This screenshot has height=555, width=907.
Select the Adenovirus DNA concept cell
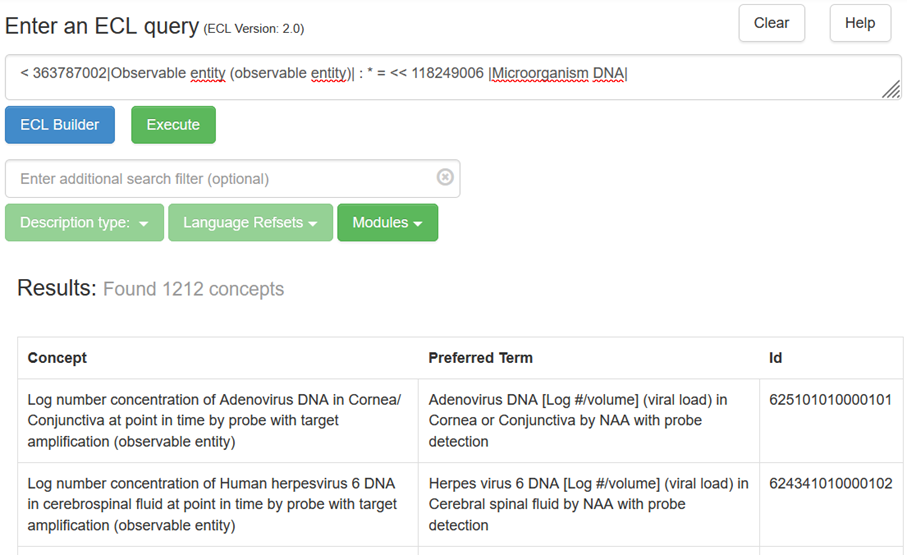coord(215,420)
